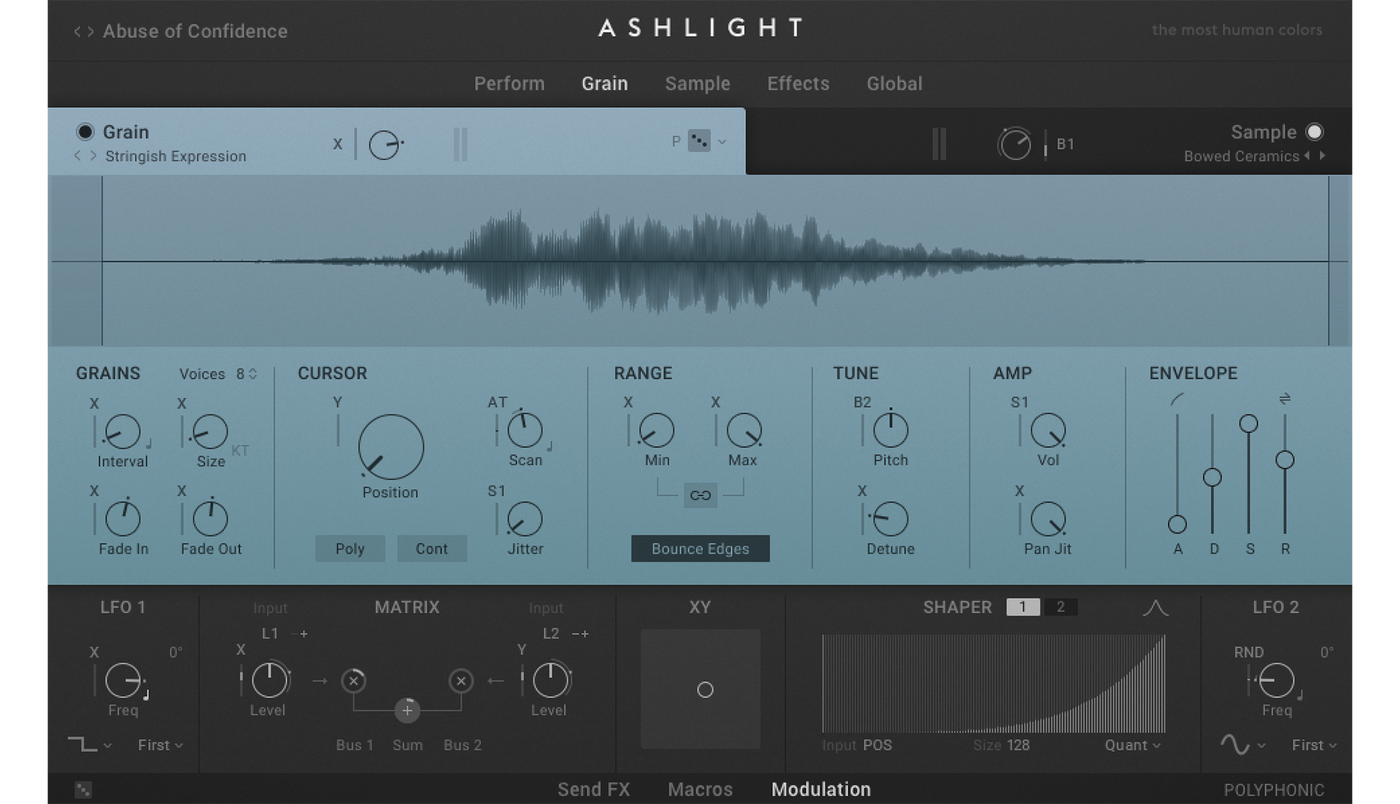Click the Grains Interval knob
Image resolution: width=1400 pixels, height=804 pixels.
pos(122,432)
